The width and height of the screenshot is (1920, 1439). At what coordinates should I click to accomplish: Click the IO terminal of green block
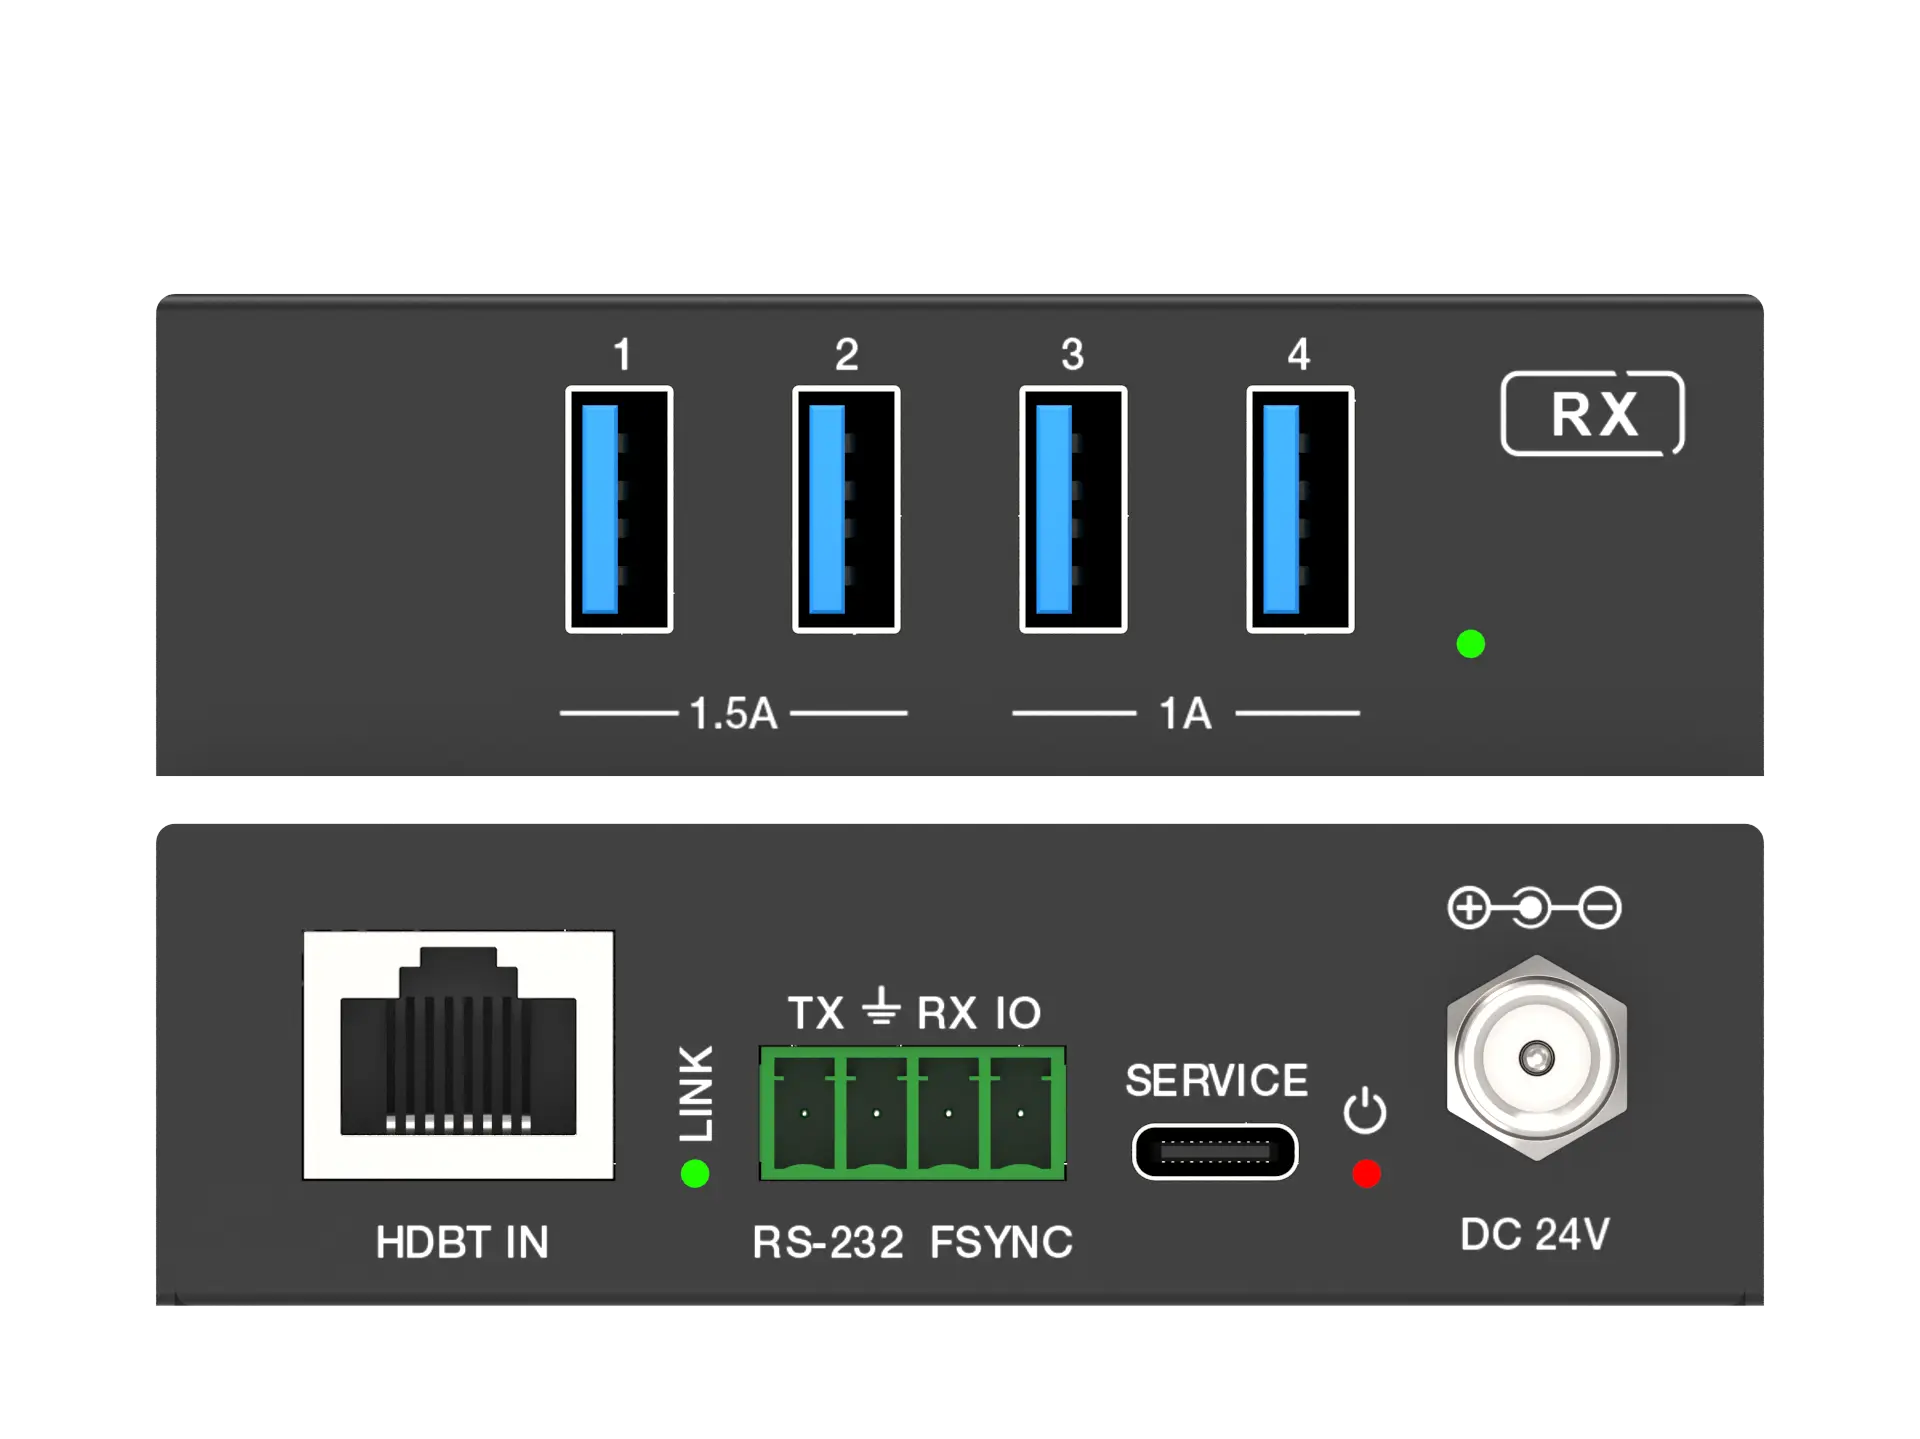1021,1113
